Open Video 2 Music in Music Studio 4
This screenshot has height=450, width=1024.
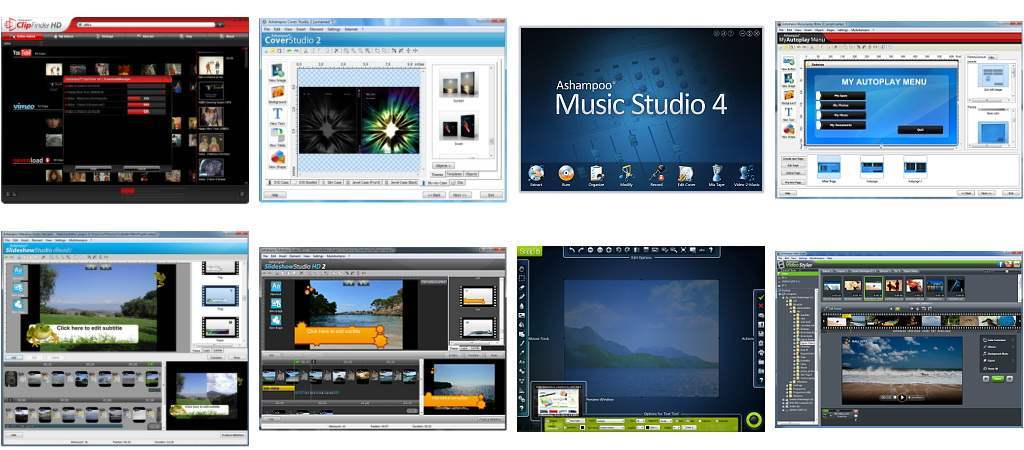pyautogui.click(x=747, y=175)
